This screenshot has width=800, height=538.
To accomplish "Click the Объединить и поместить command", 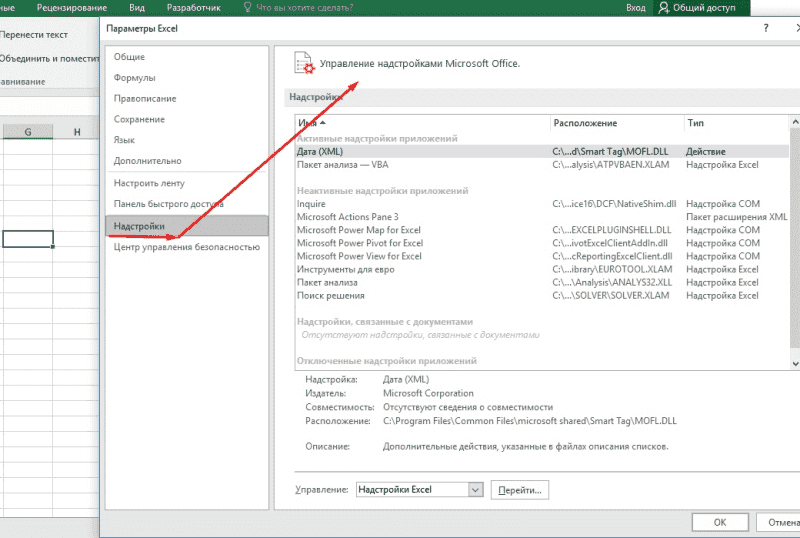I will click(49, 59).
